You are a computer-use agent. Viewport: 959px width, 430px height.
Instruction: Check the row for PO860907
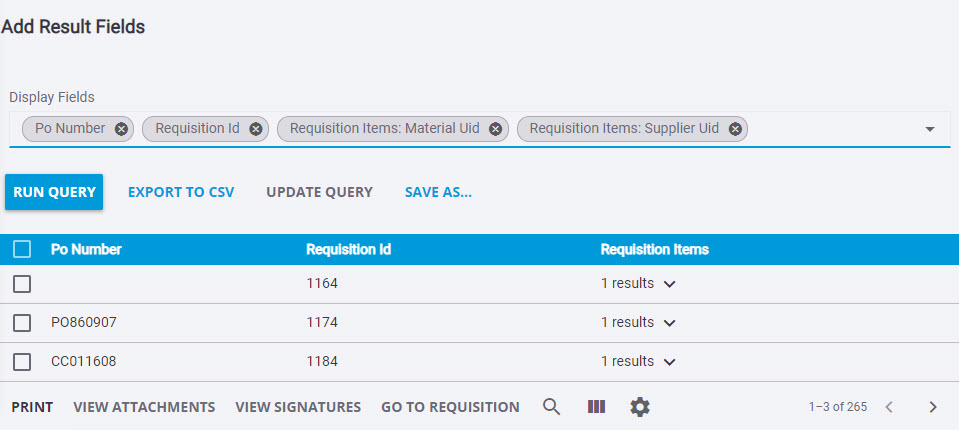point(22,323)
